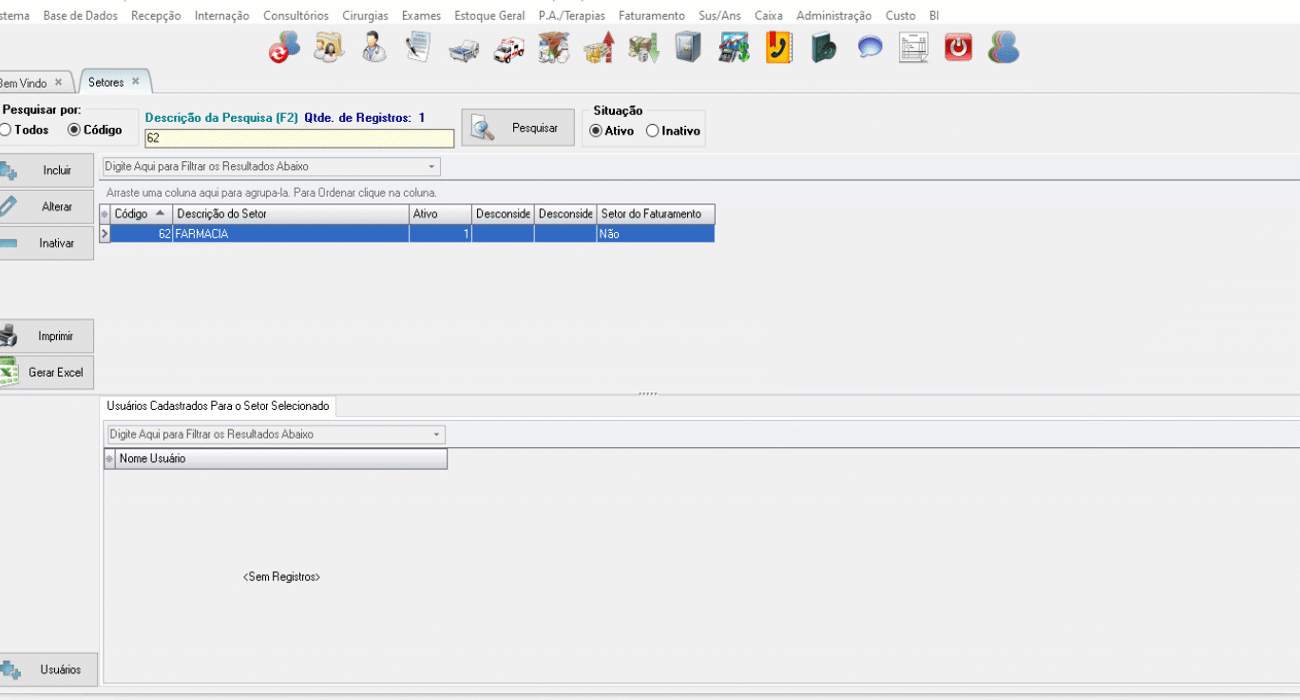Click the Pesquisar button
The width and height of the screenshot is (1300, 700).
518,128
